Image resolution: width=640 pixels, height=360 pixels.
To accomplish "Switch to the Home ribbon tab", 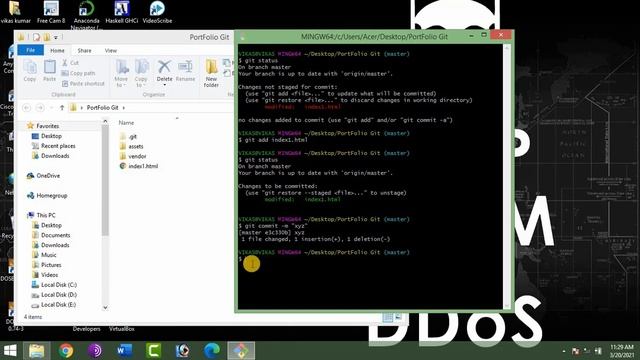I will coord(57,50).
